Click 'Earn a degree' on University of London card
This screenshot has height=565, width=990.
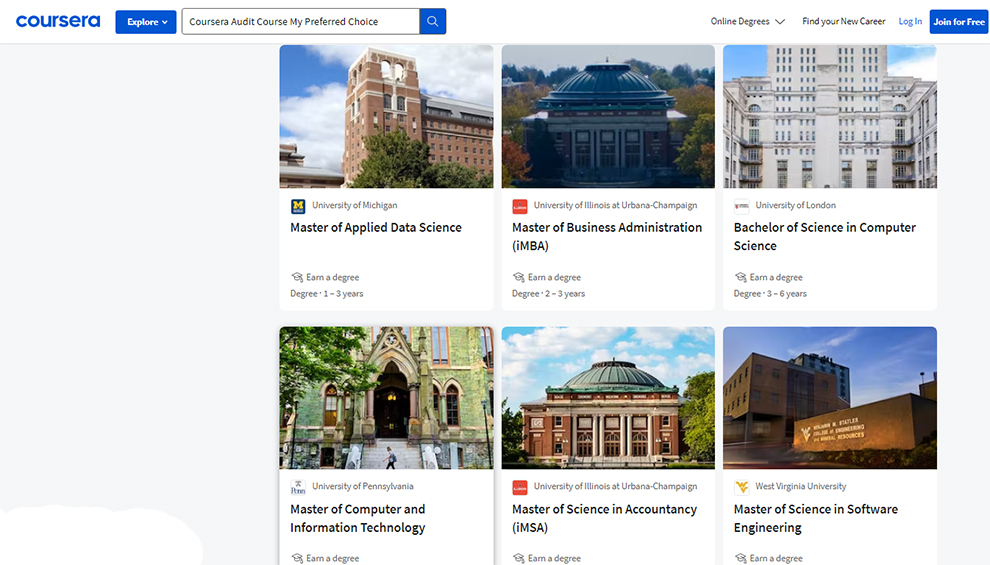click(x=776, y=277)
